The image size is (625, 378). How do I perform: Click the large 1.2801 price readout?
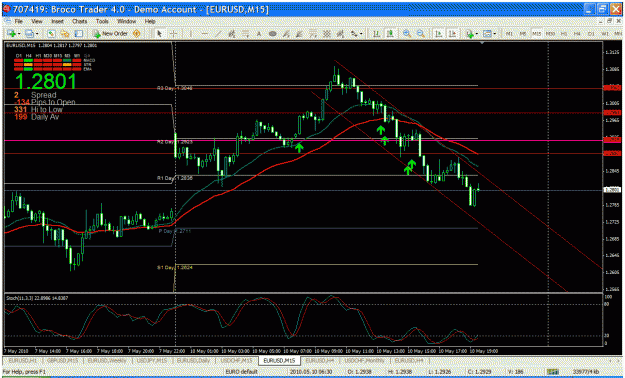pos(45,81)
